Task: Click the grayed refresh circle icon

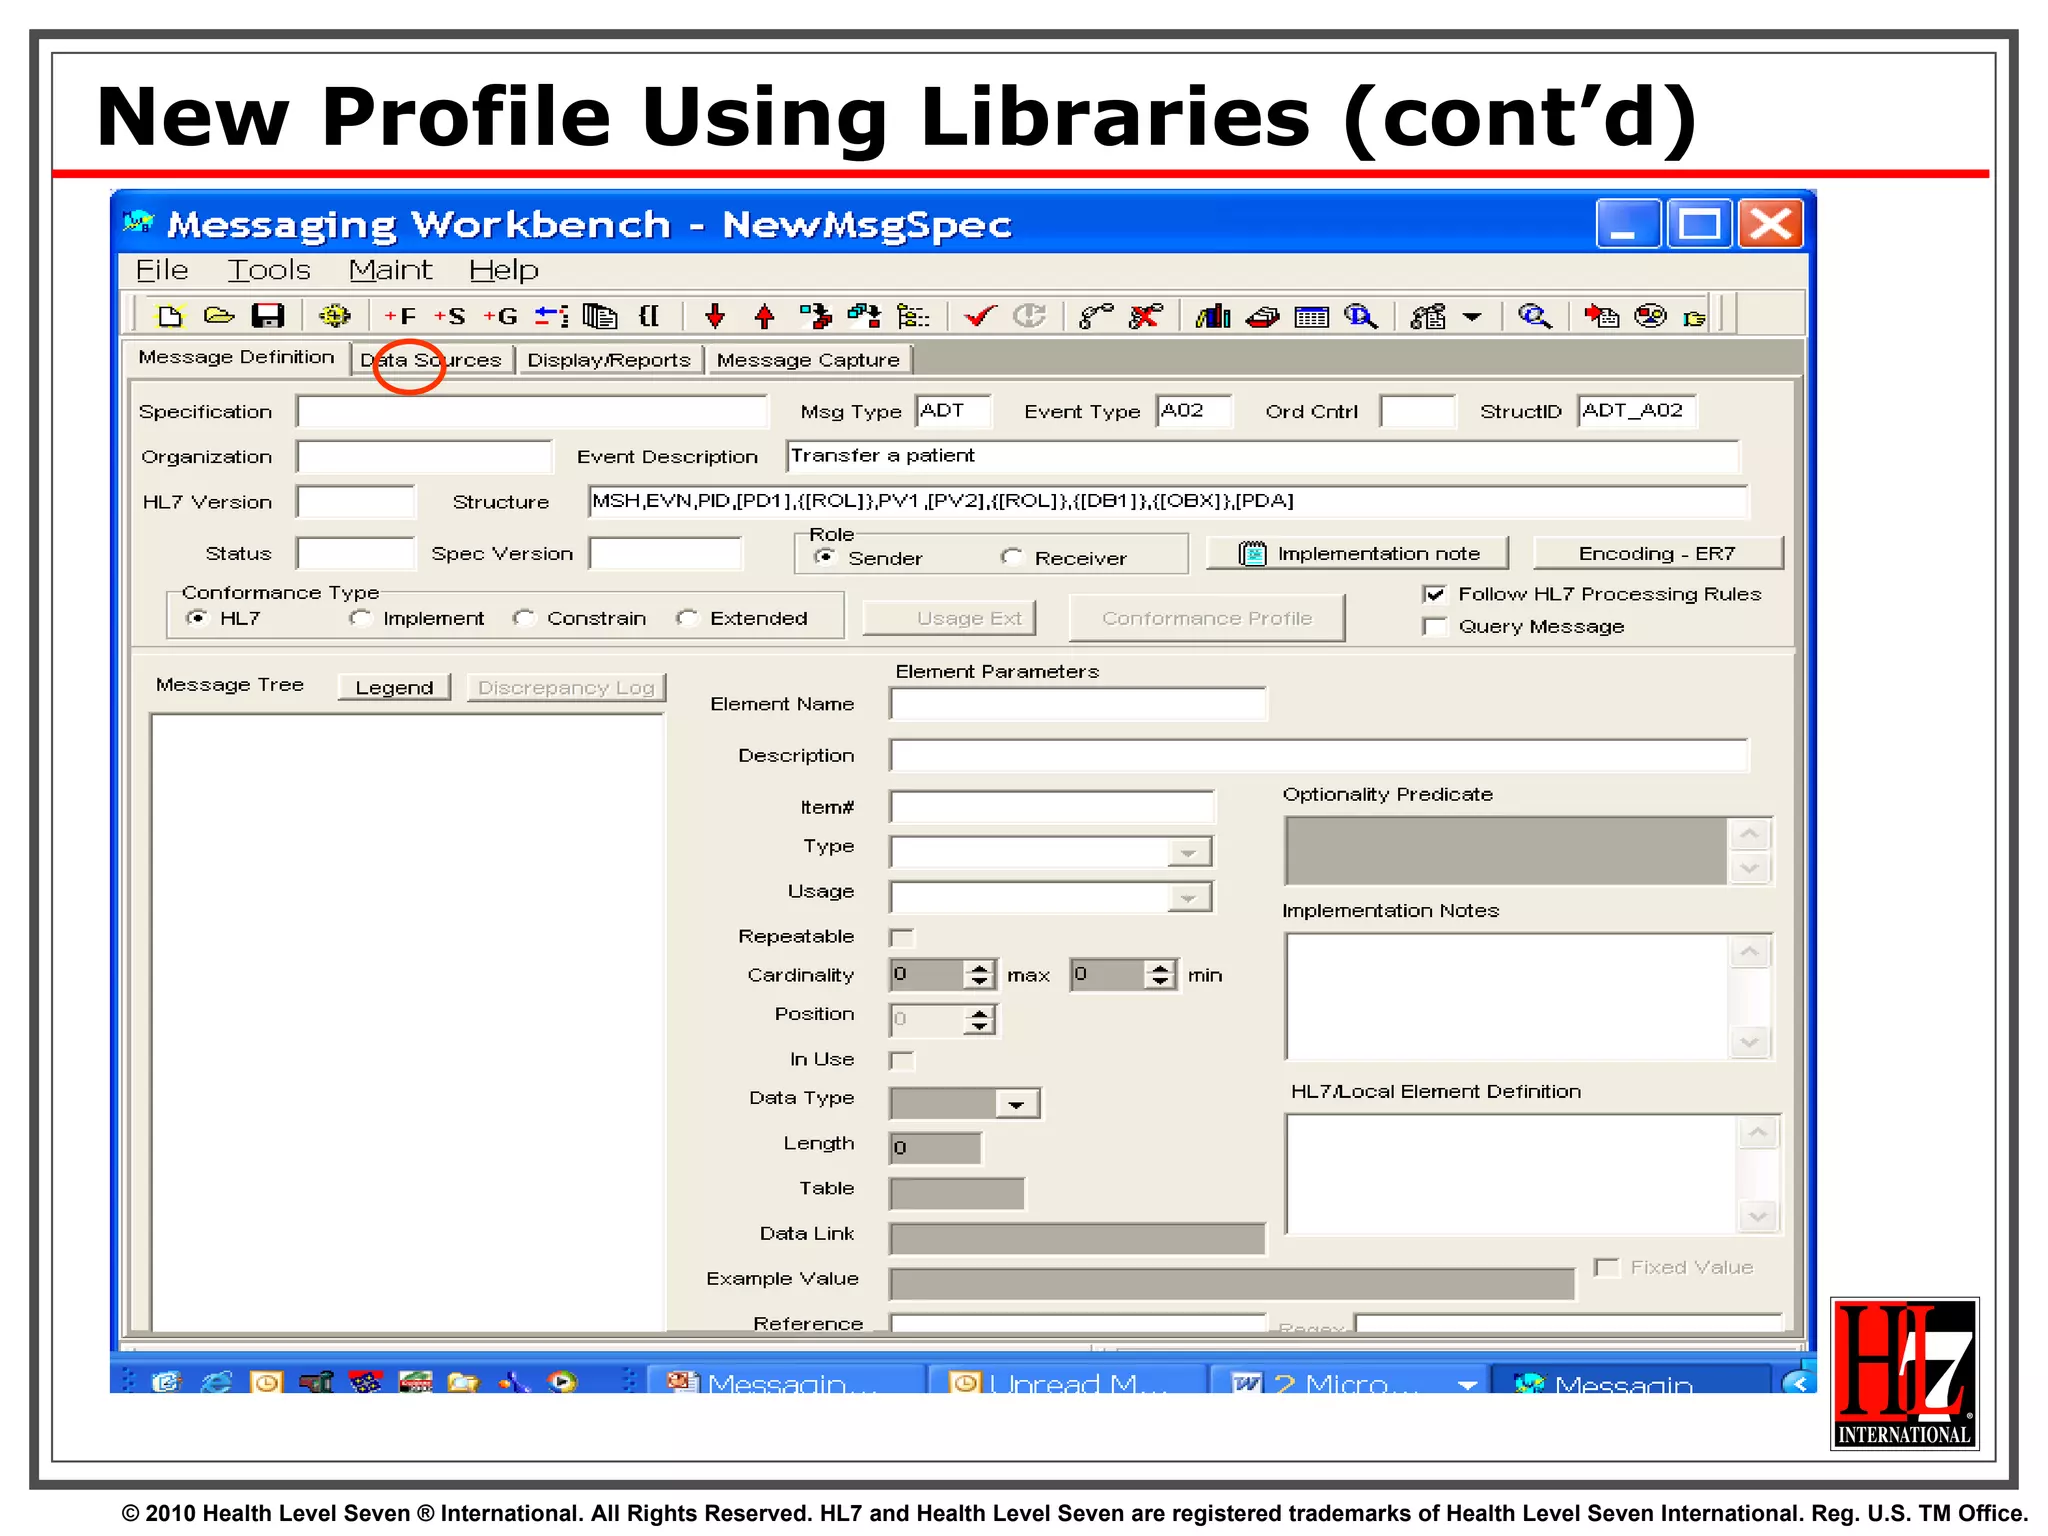Action: [x=1029, y=317]
